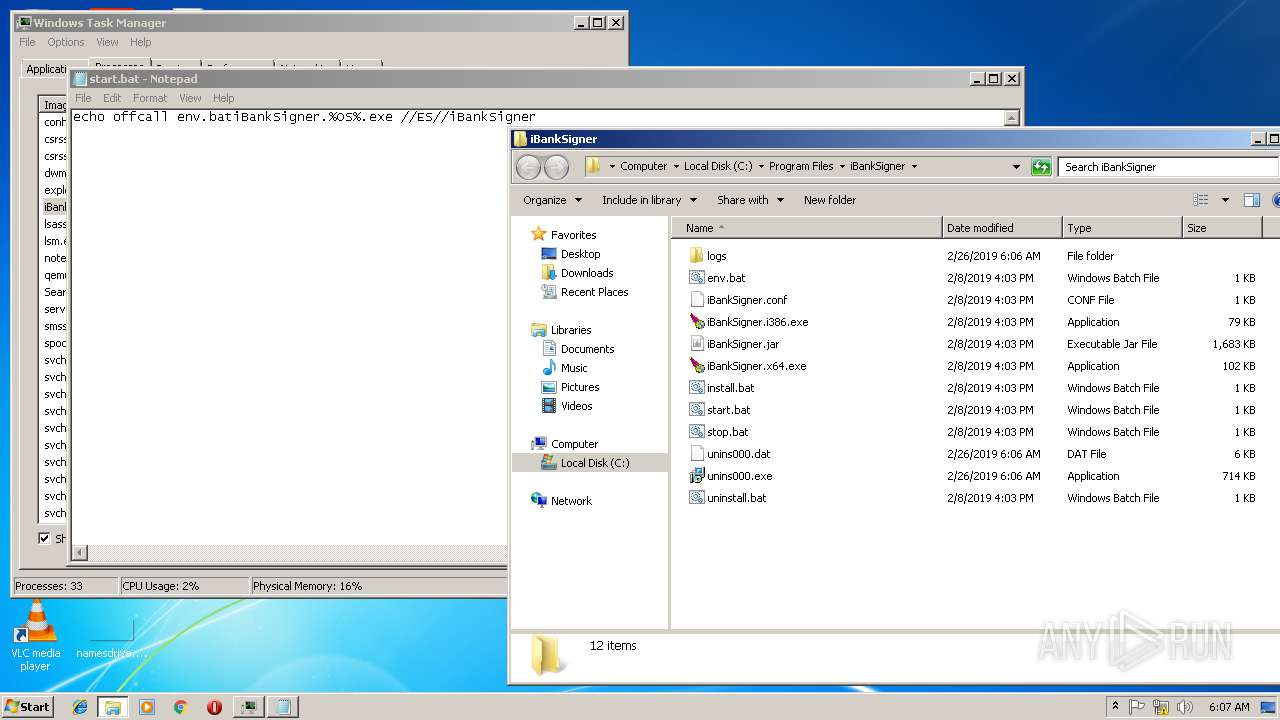Open Windows Media Player from the taskbar

(x=147, y=707)
